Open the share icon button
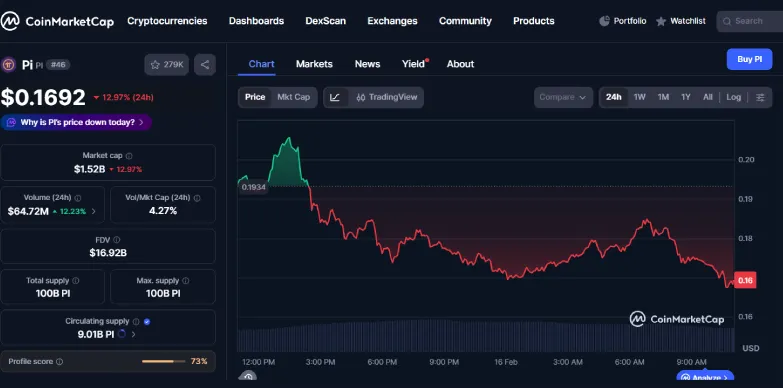This screenshot has height=388, width=783. click(205, 64)
